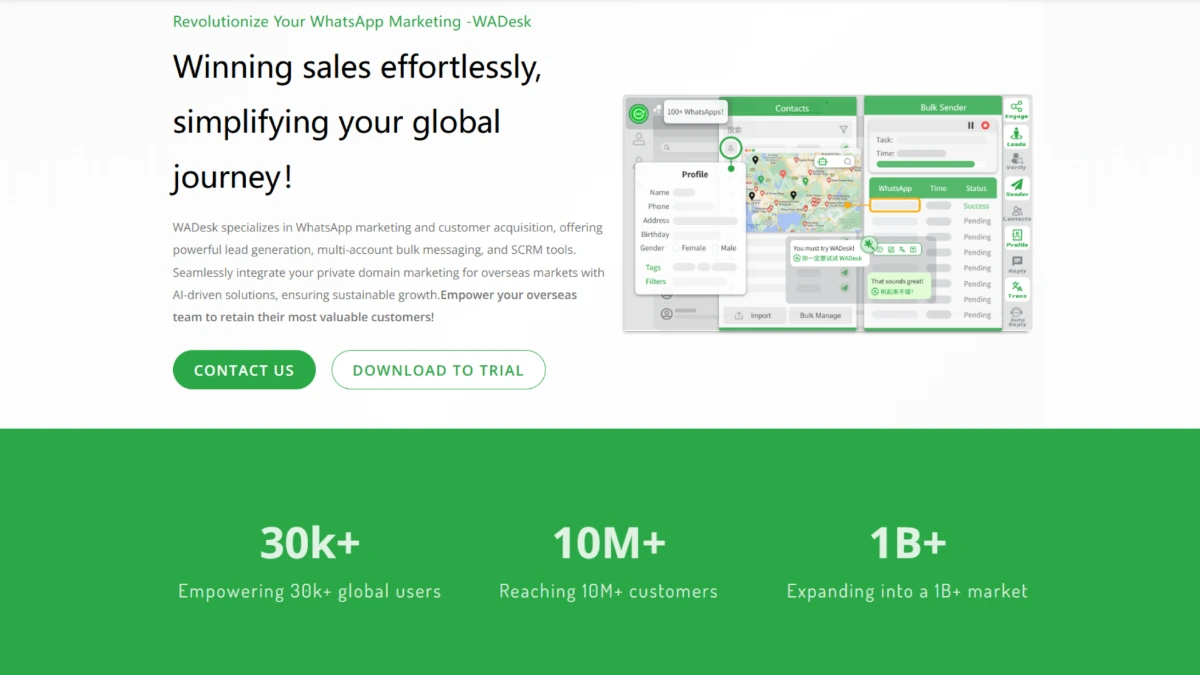Click the Birthday field in Profile card
1200x675 pixels.
pyautogui.click(x=697, y=235)
